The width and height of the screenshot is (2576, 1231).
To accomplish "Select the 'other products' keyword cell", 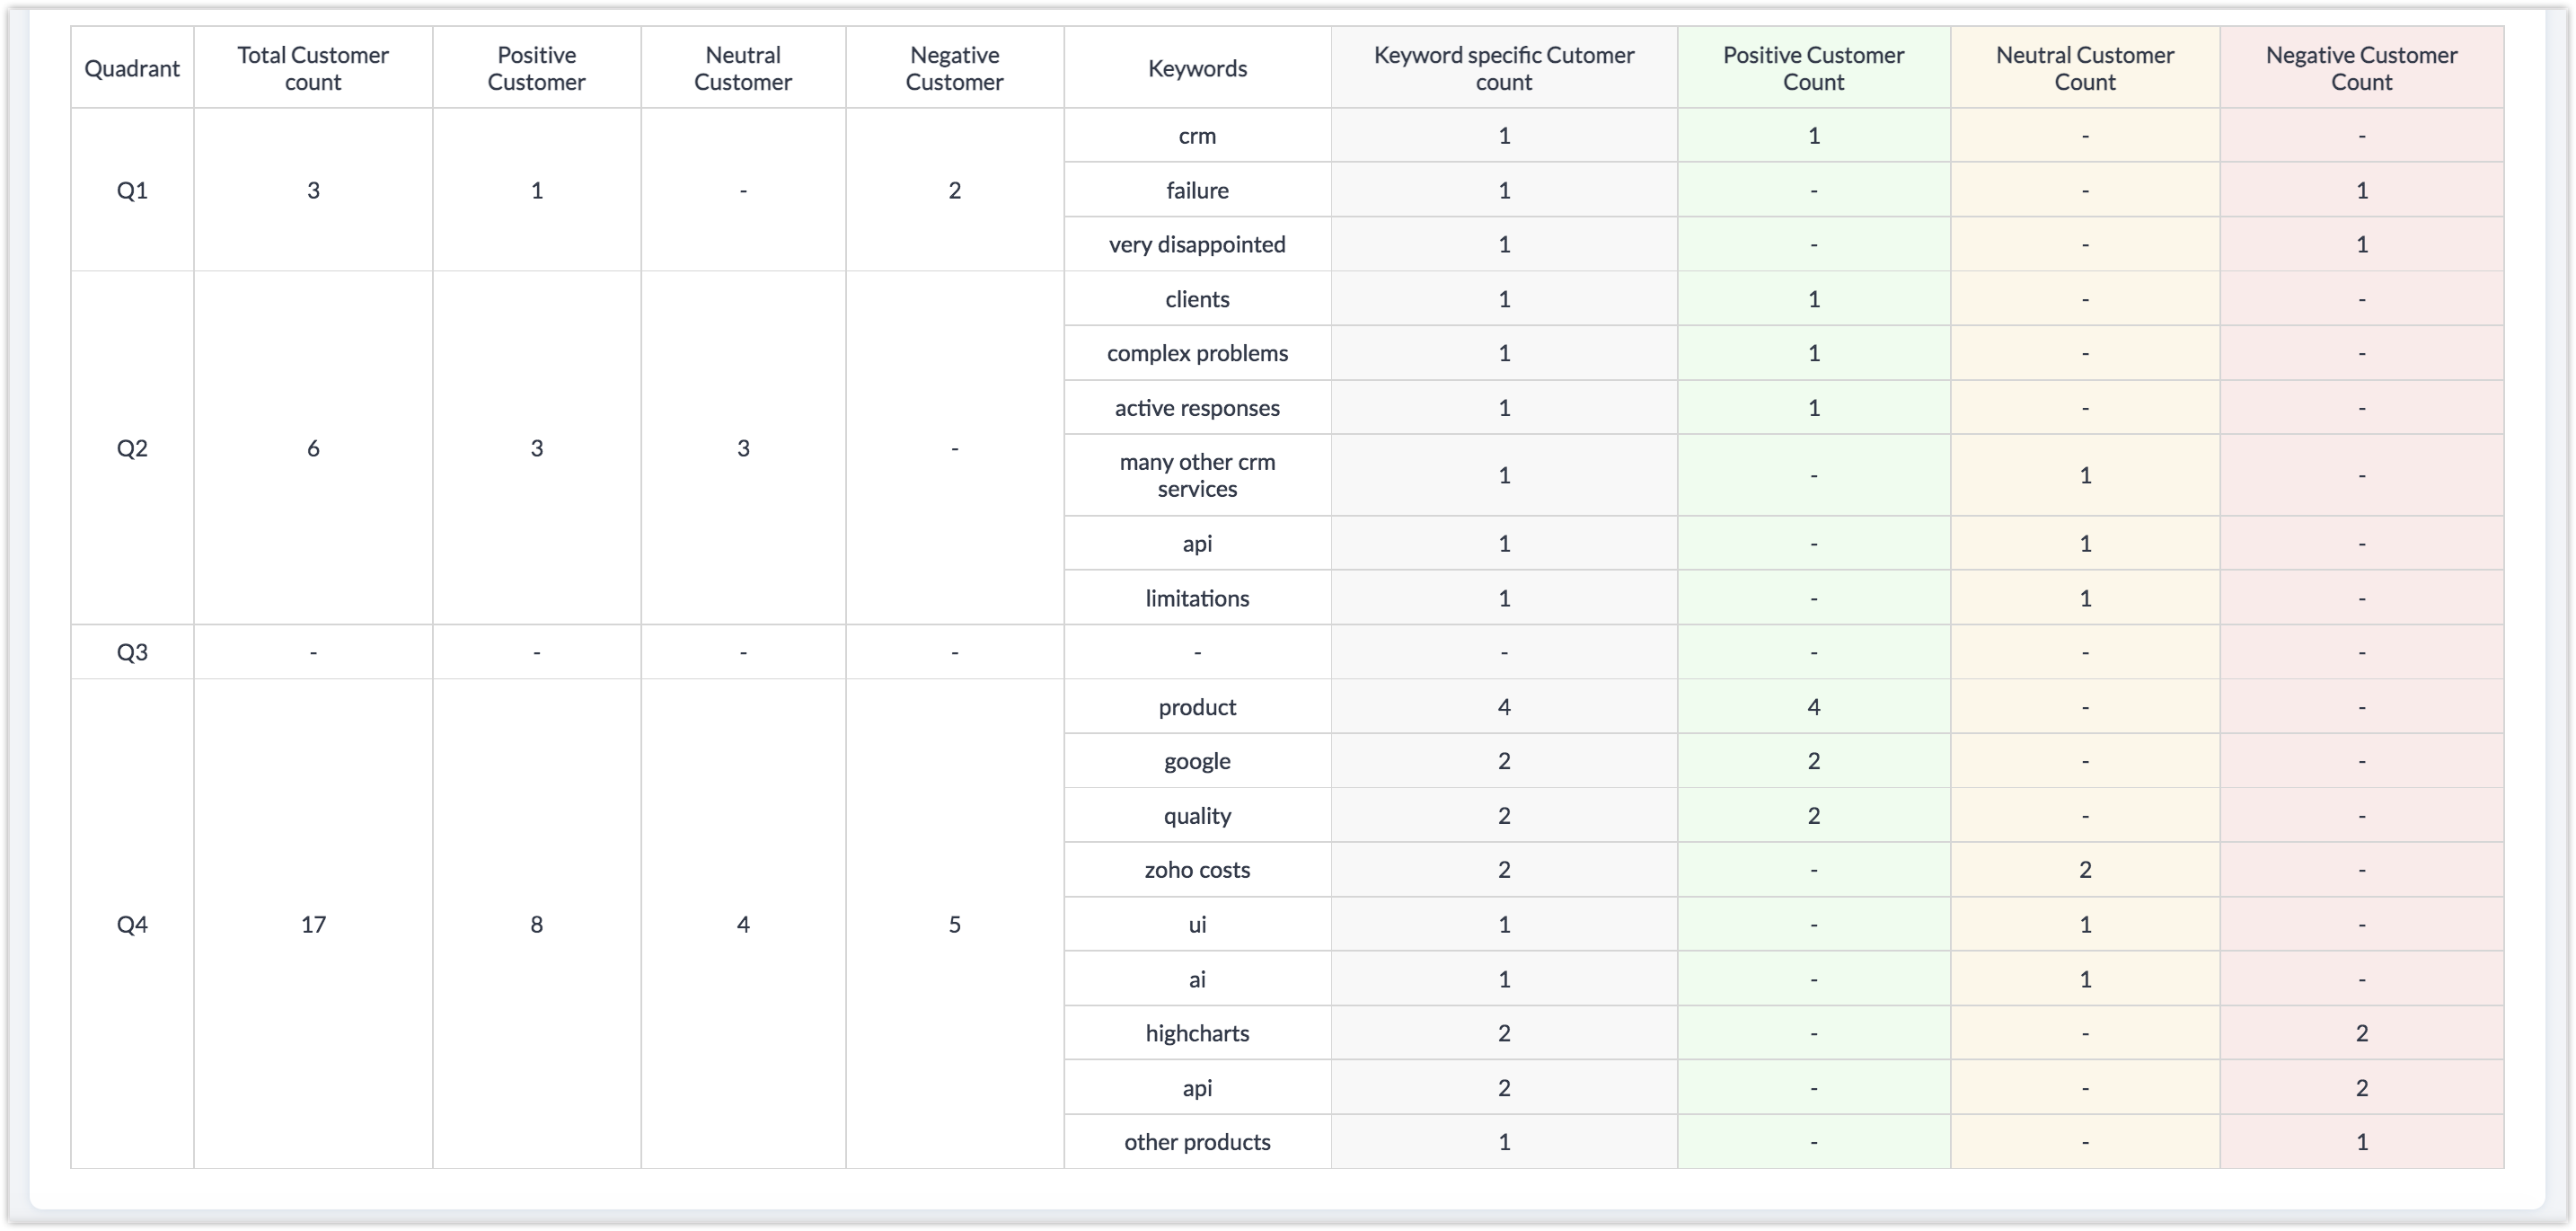I will tap(1197, 1142).
